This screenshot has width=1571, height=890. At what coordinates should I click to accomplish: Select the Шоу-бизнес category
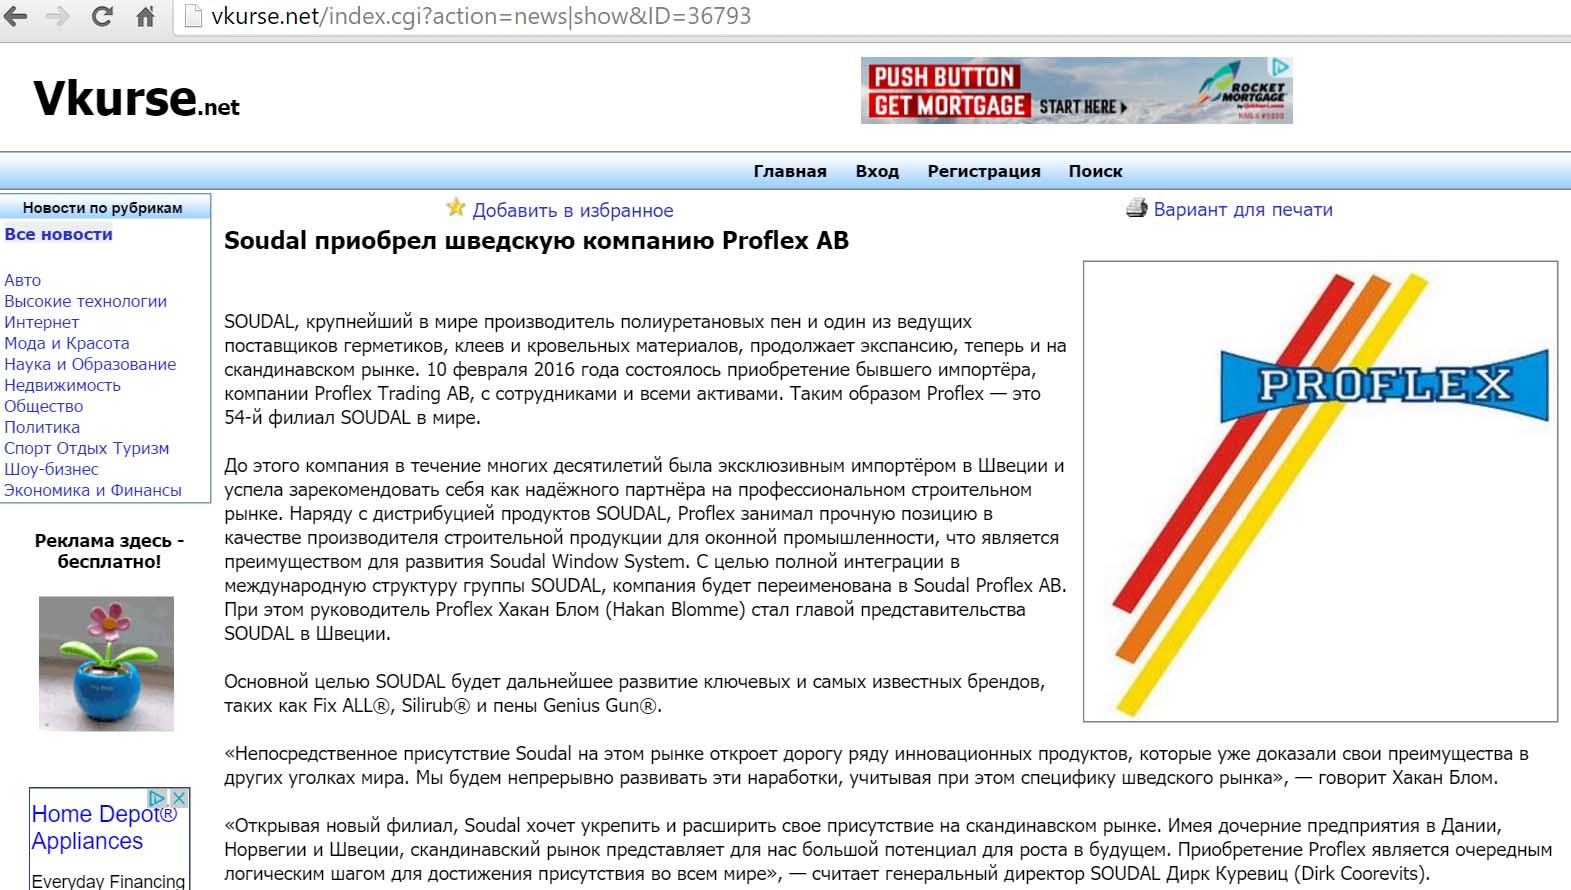51,469
